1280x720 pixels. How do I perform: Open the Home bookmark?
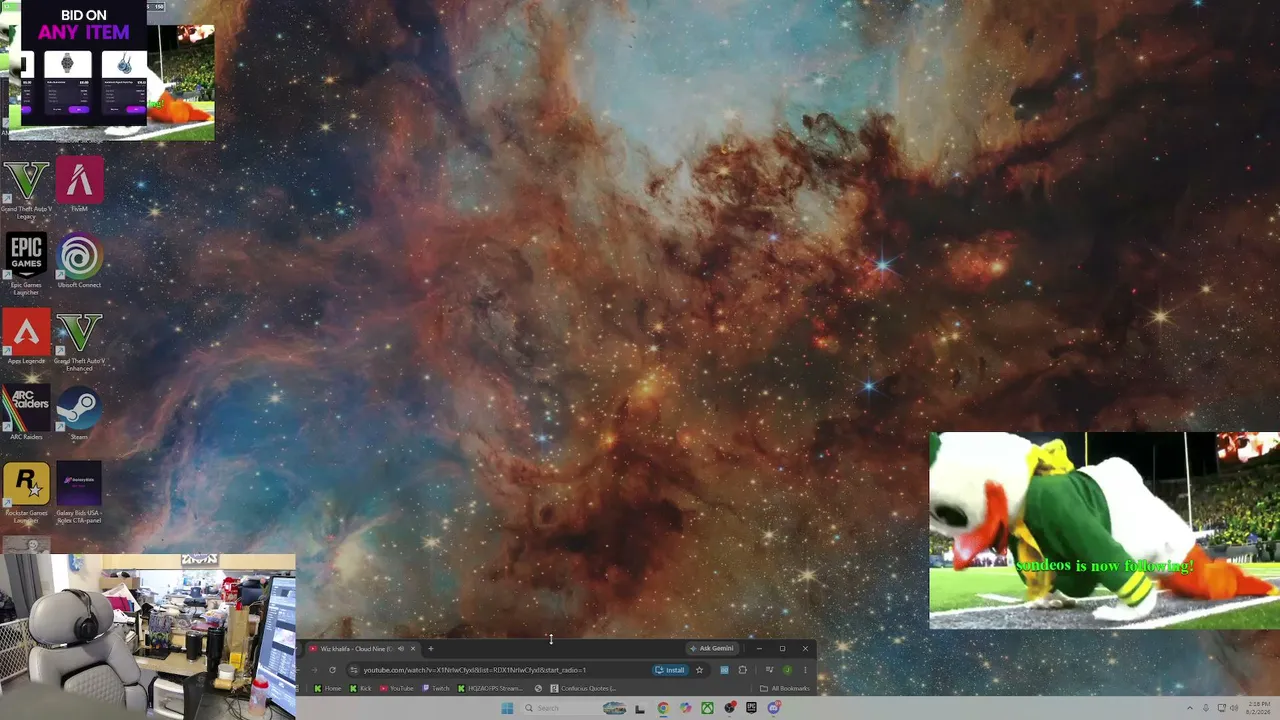[328, 688]
